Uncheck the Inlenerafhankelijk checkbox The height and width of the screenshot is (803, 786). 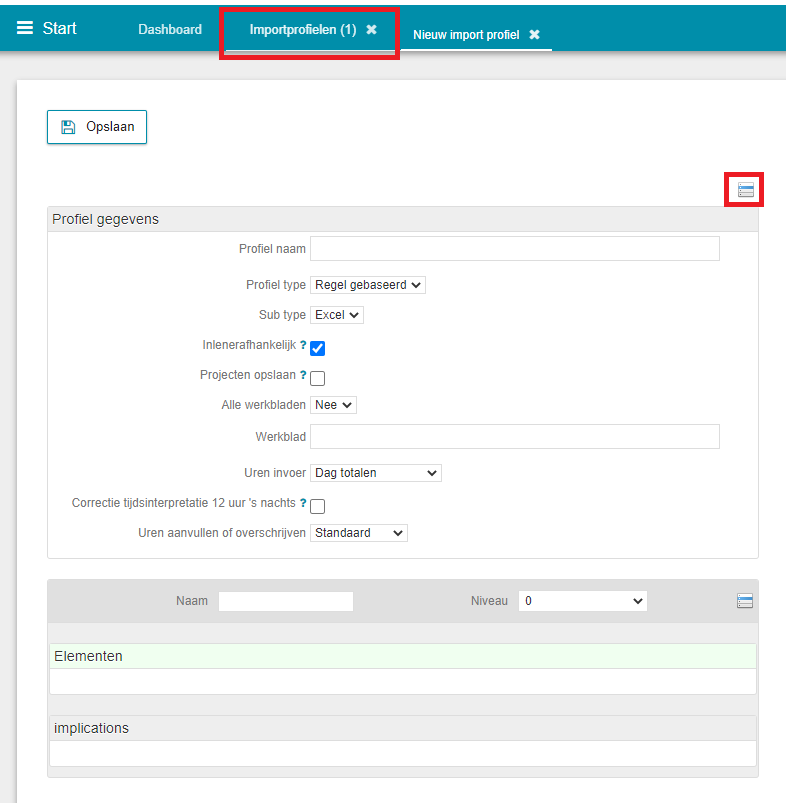[x=318, y=349]
